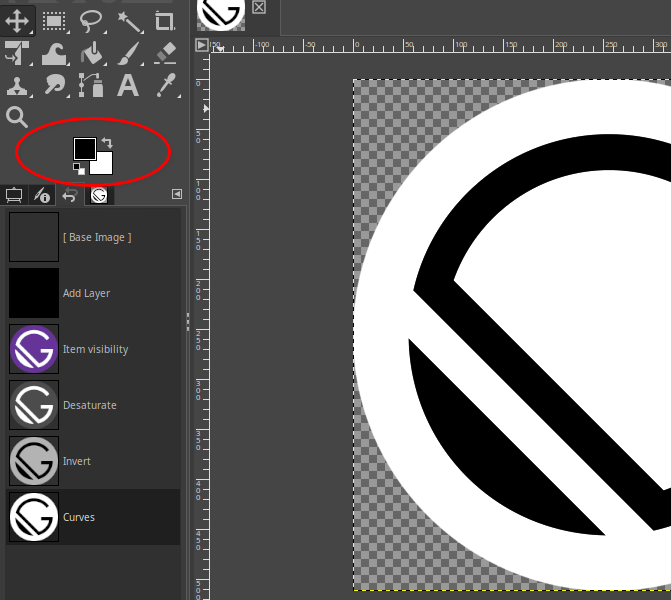Open the black foreground color swatch
This screenshot has height=600, width=671.
(x=84, y=148)
